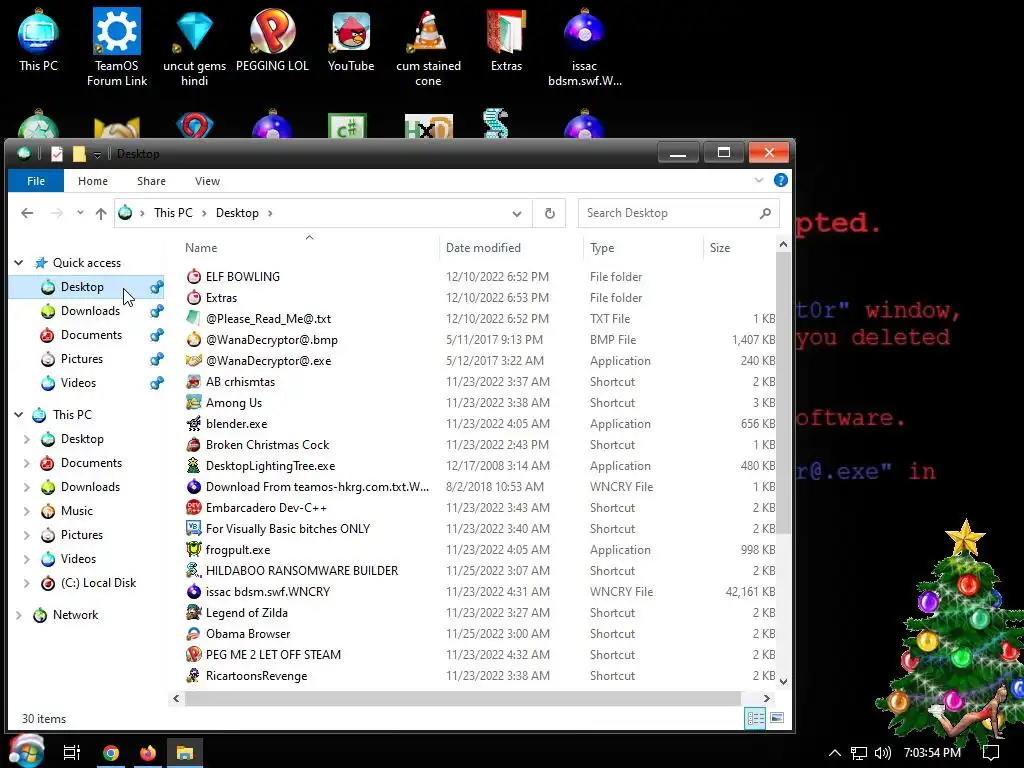Expand the ribbon chevron
The image size is (1024, 768).
click(x=759, y=180)
